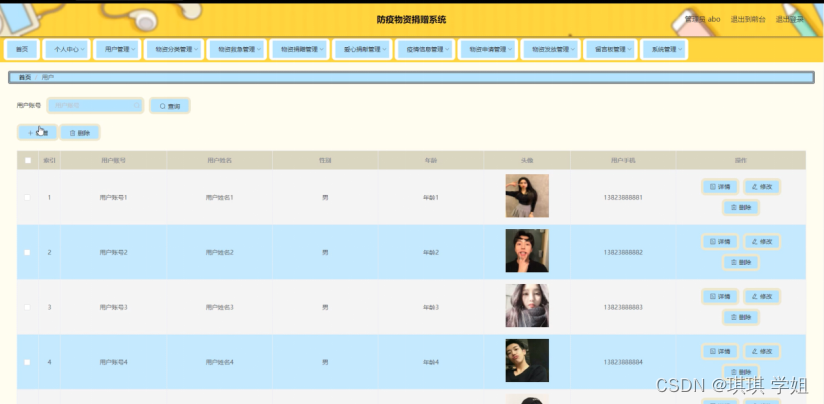Screen dimensions: 824x404
Task: Open 详情 for user 用户账号1
Action: click(720, 187)
